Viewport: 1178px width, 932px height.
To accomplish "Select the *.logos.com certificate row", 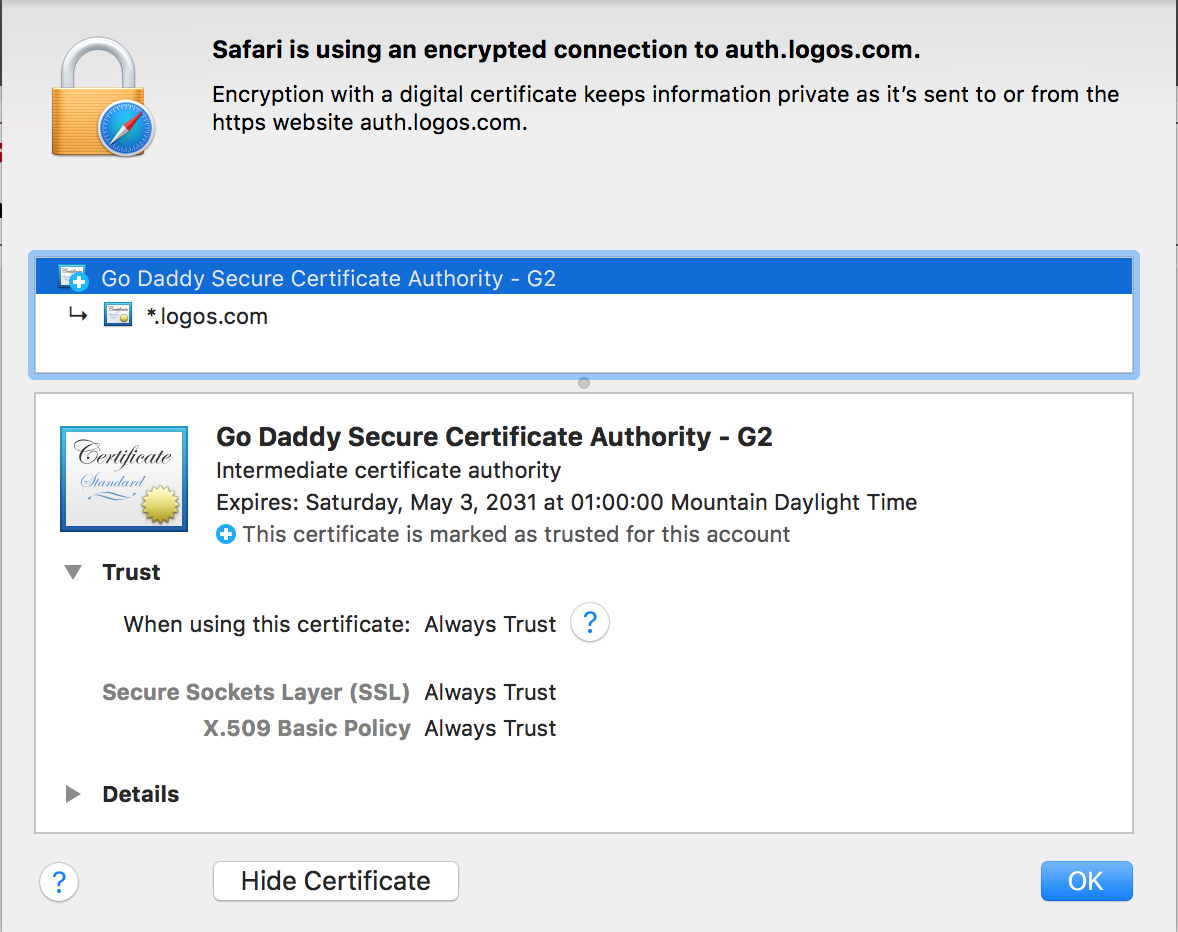I will pos(584,315).
